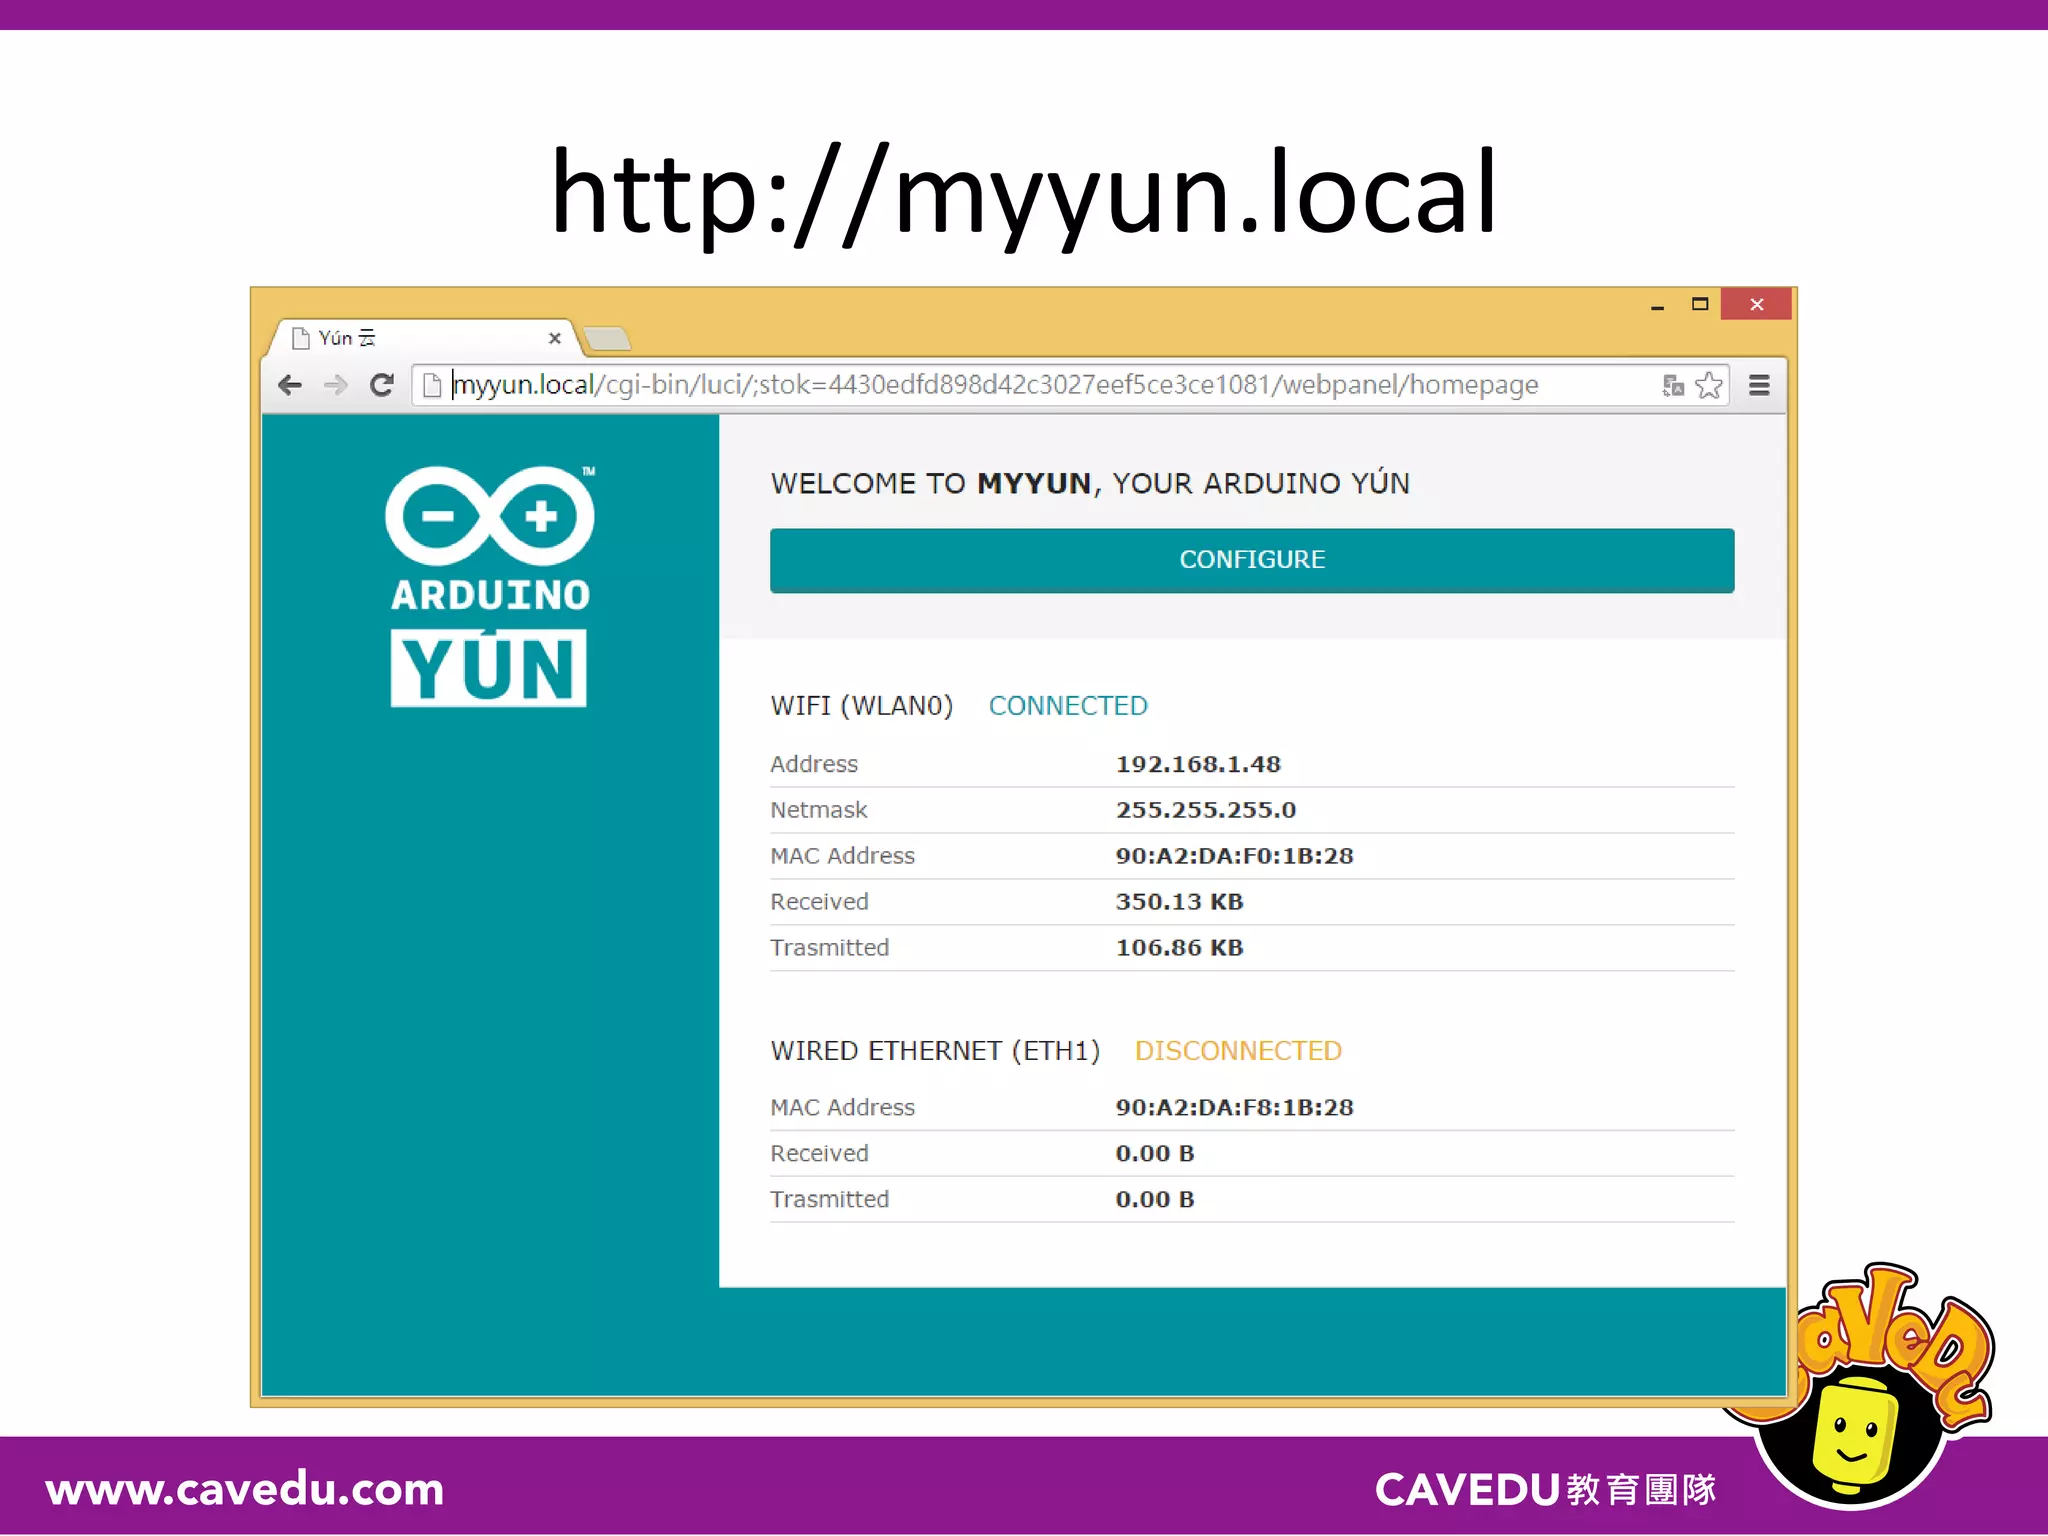
Task: Click the Arduino infinity logo
Action: (x=490, y=515)
